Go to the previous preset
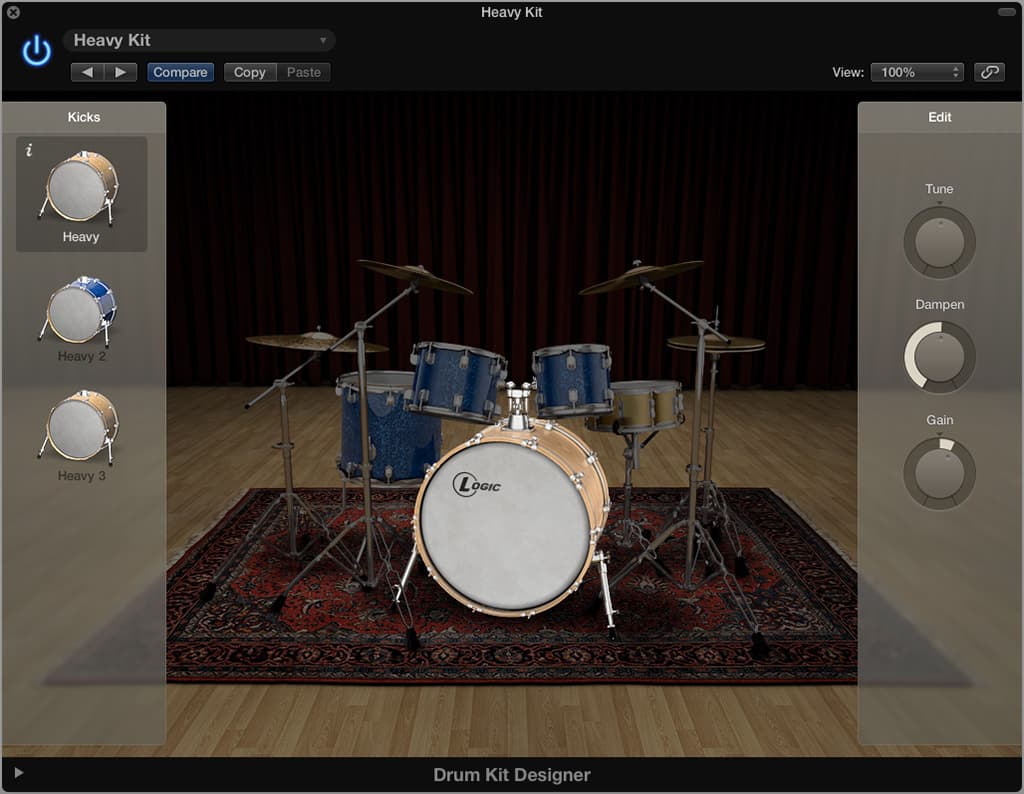The image size is (1024, 794). 88,72
